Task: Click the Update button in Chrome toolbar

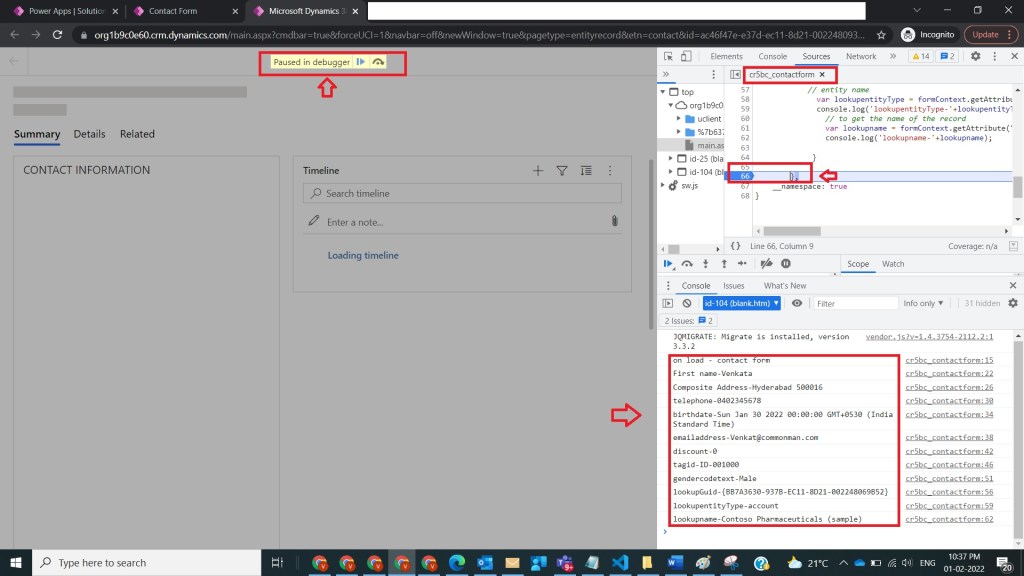Action: point(987,34)
